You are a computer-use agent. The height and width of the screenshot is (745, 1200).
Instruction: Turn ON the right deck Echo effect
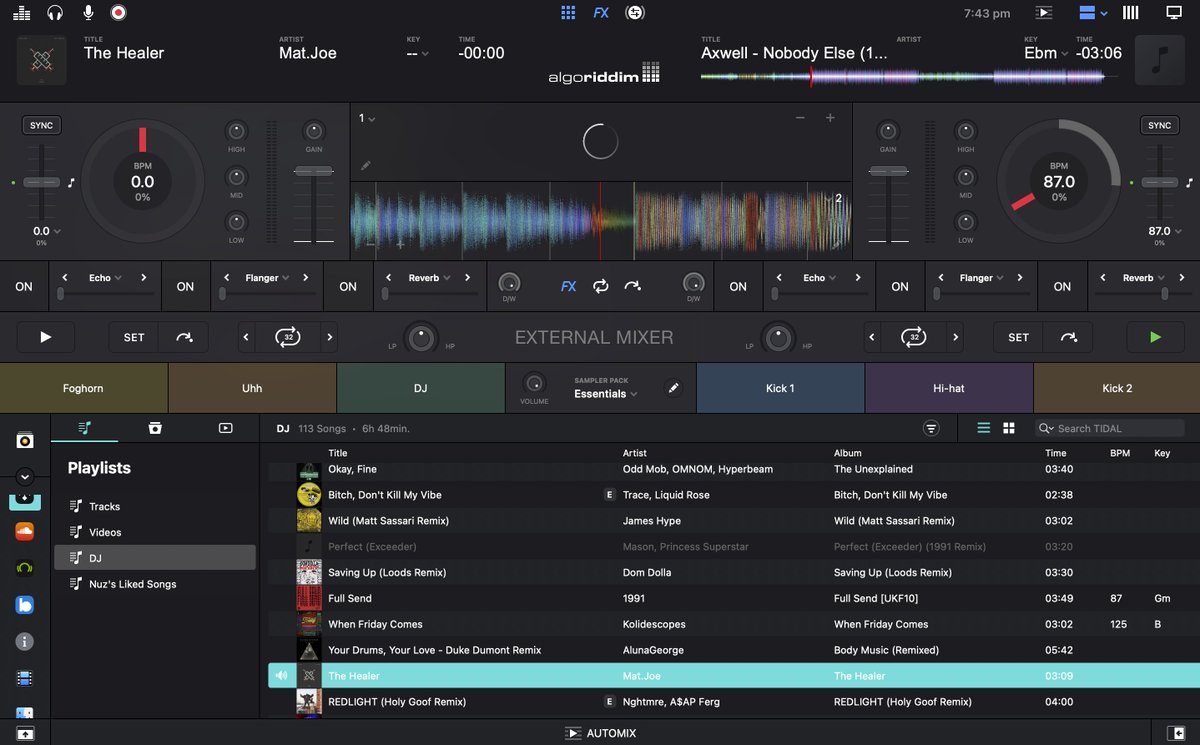point(738,286)
